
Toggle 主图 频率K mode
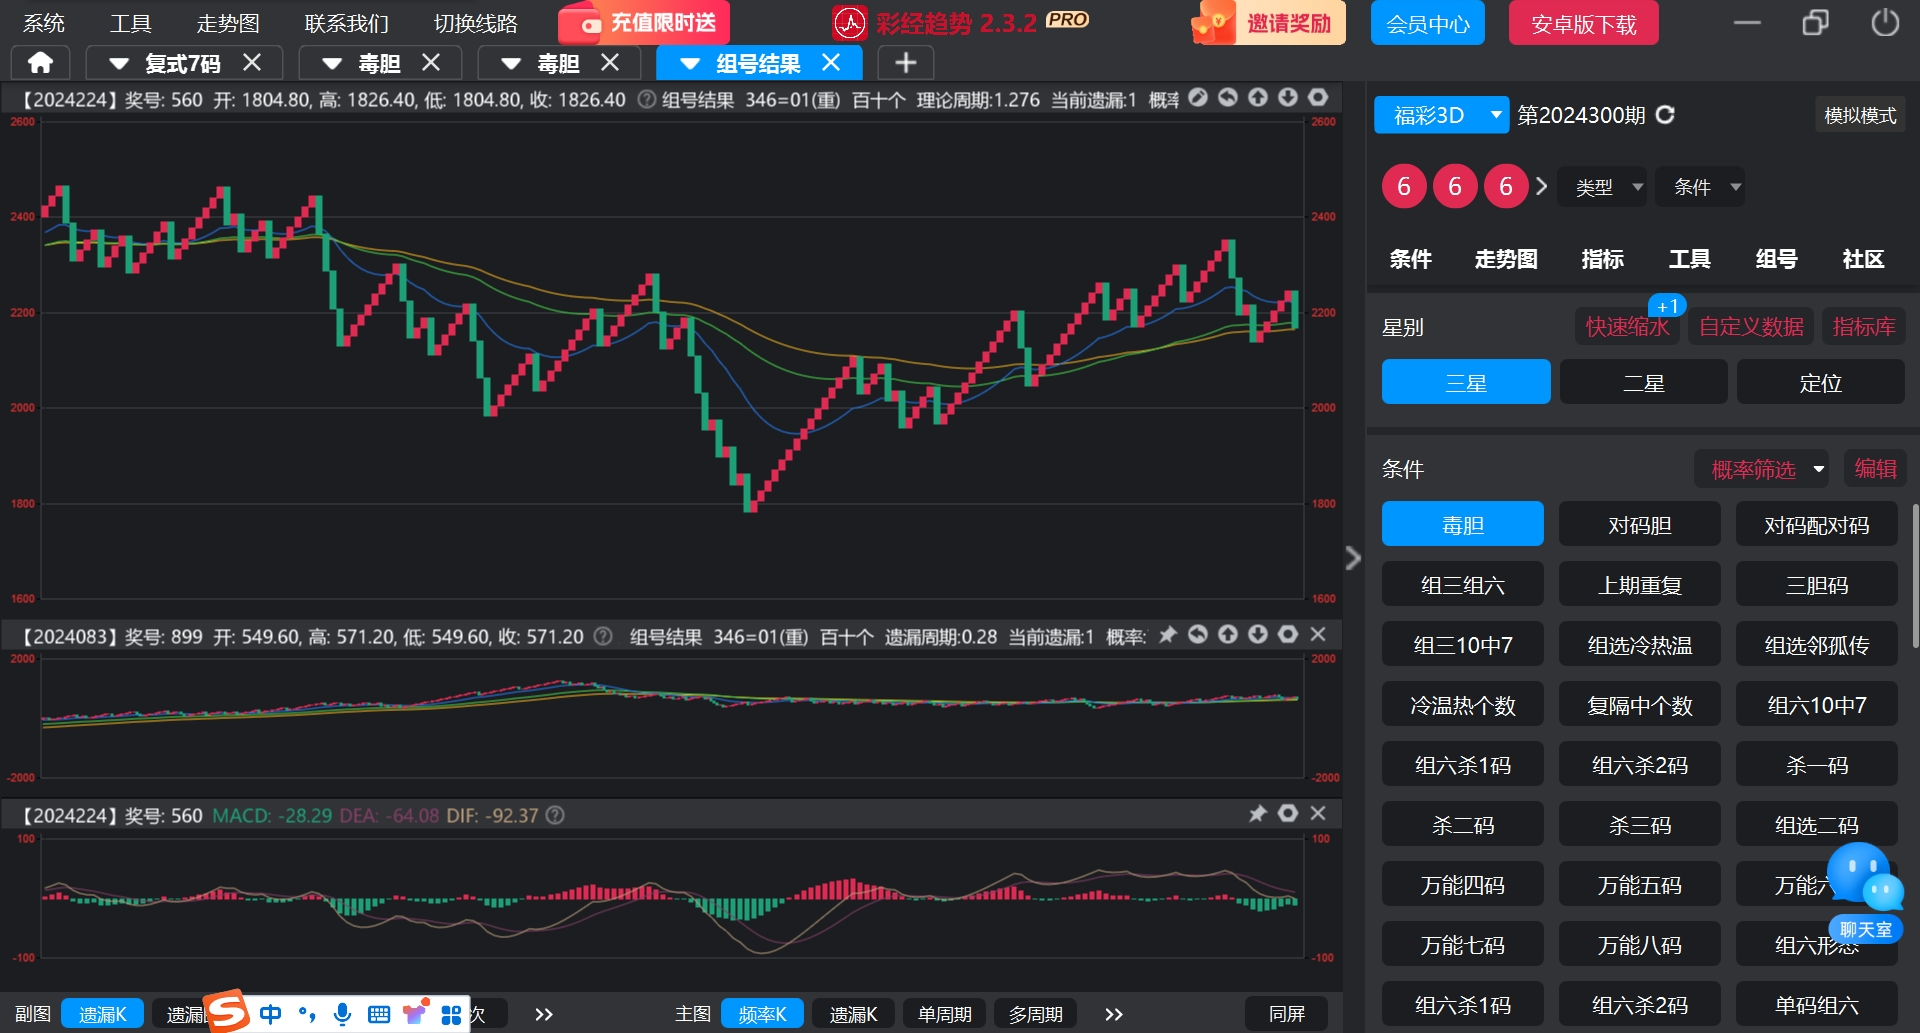763,1014
